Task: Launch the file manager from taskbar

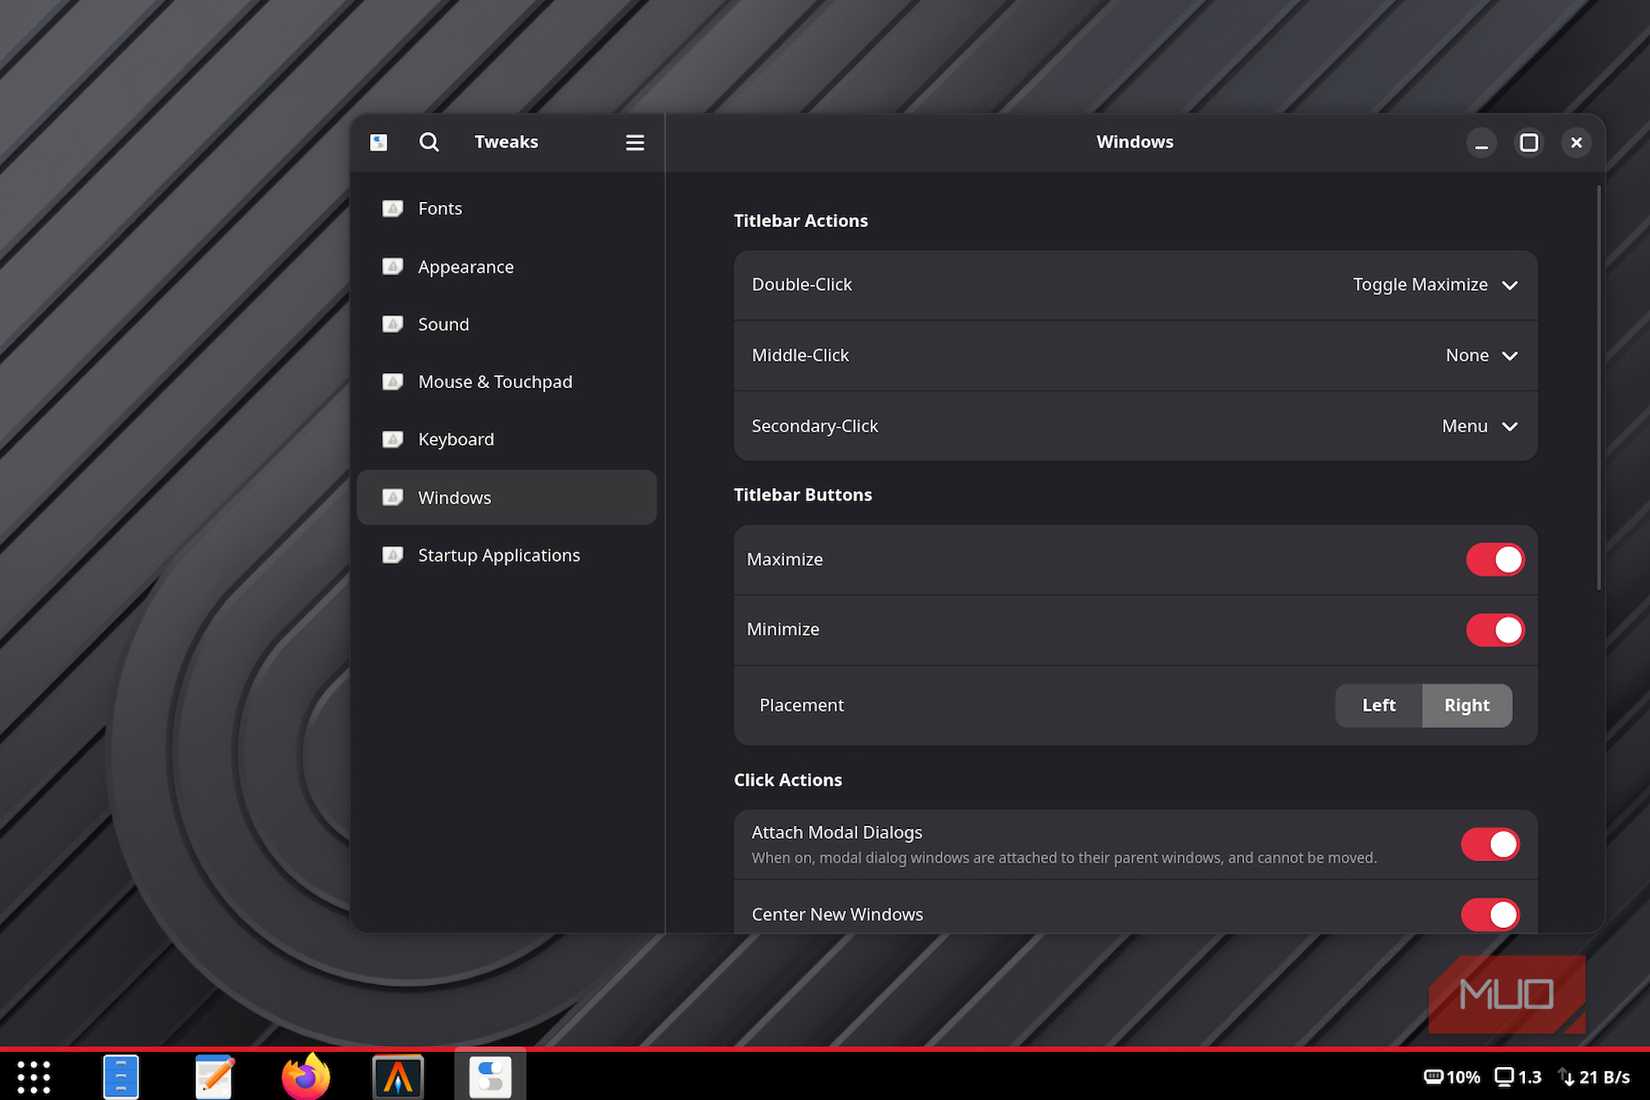Action: coord(121,1077)
